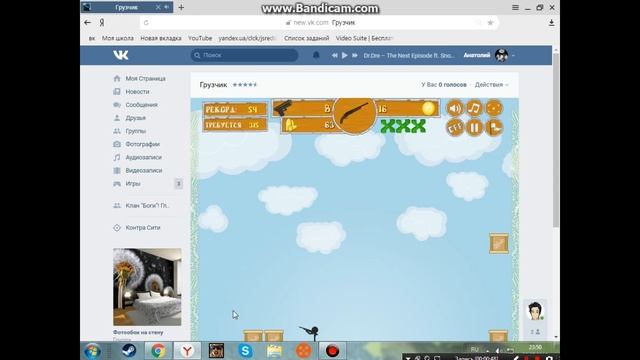Image resolution: width=640 pixels, height=360 pixels.
Task: Click the bullets ammo counter icon
Action: coord(290,125)
